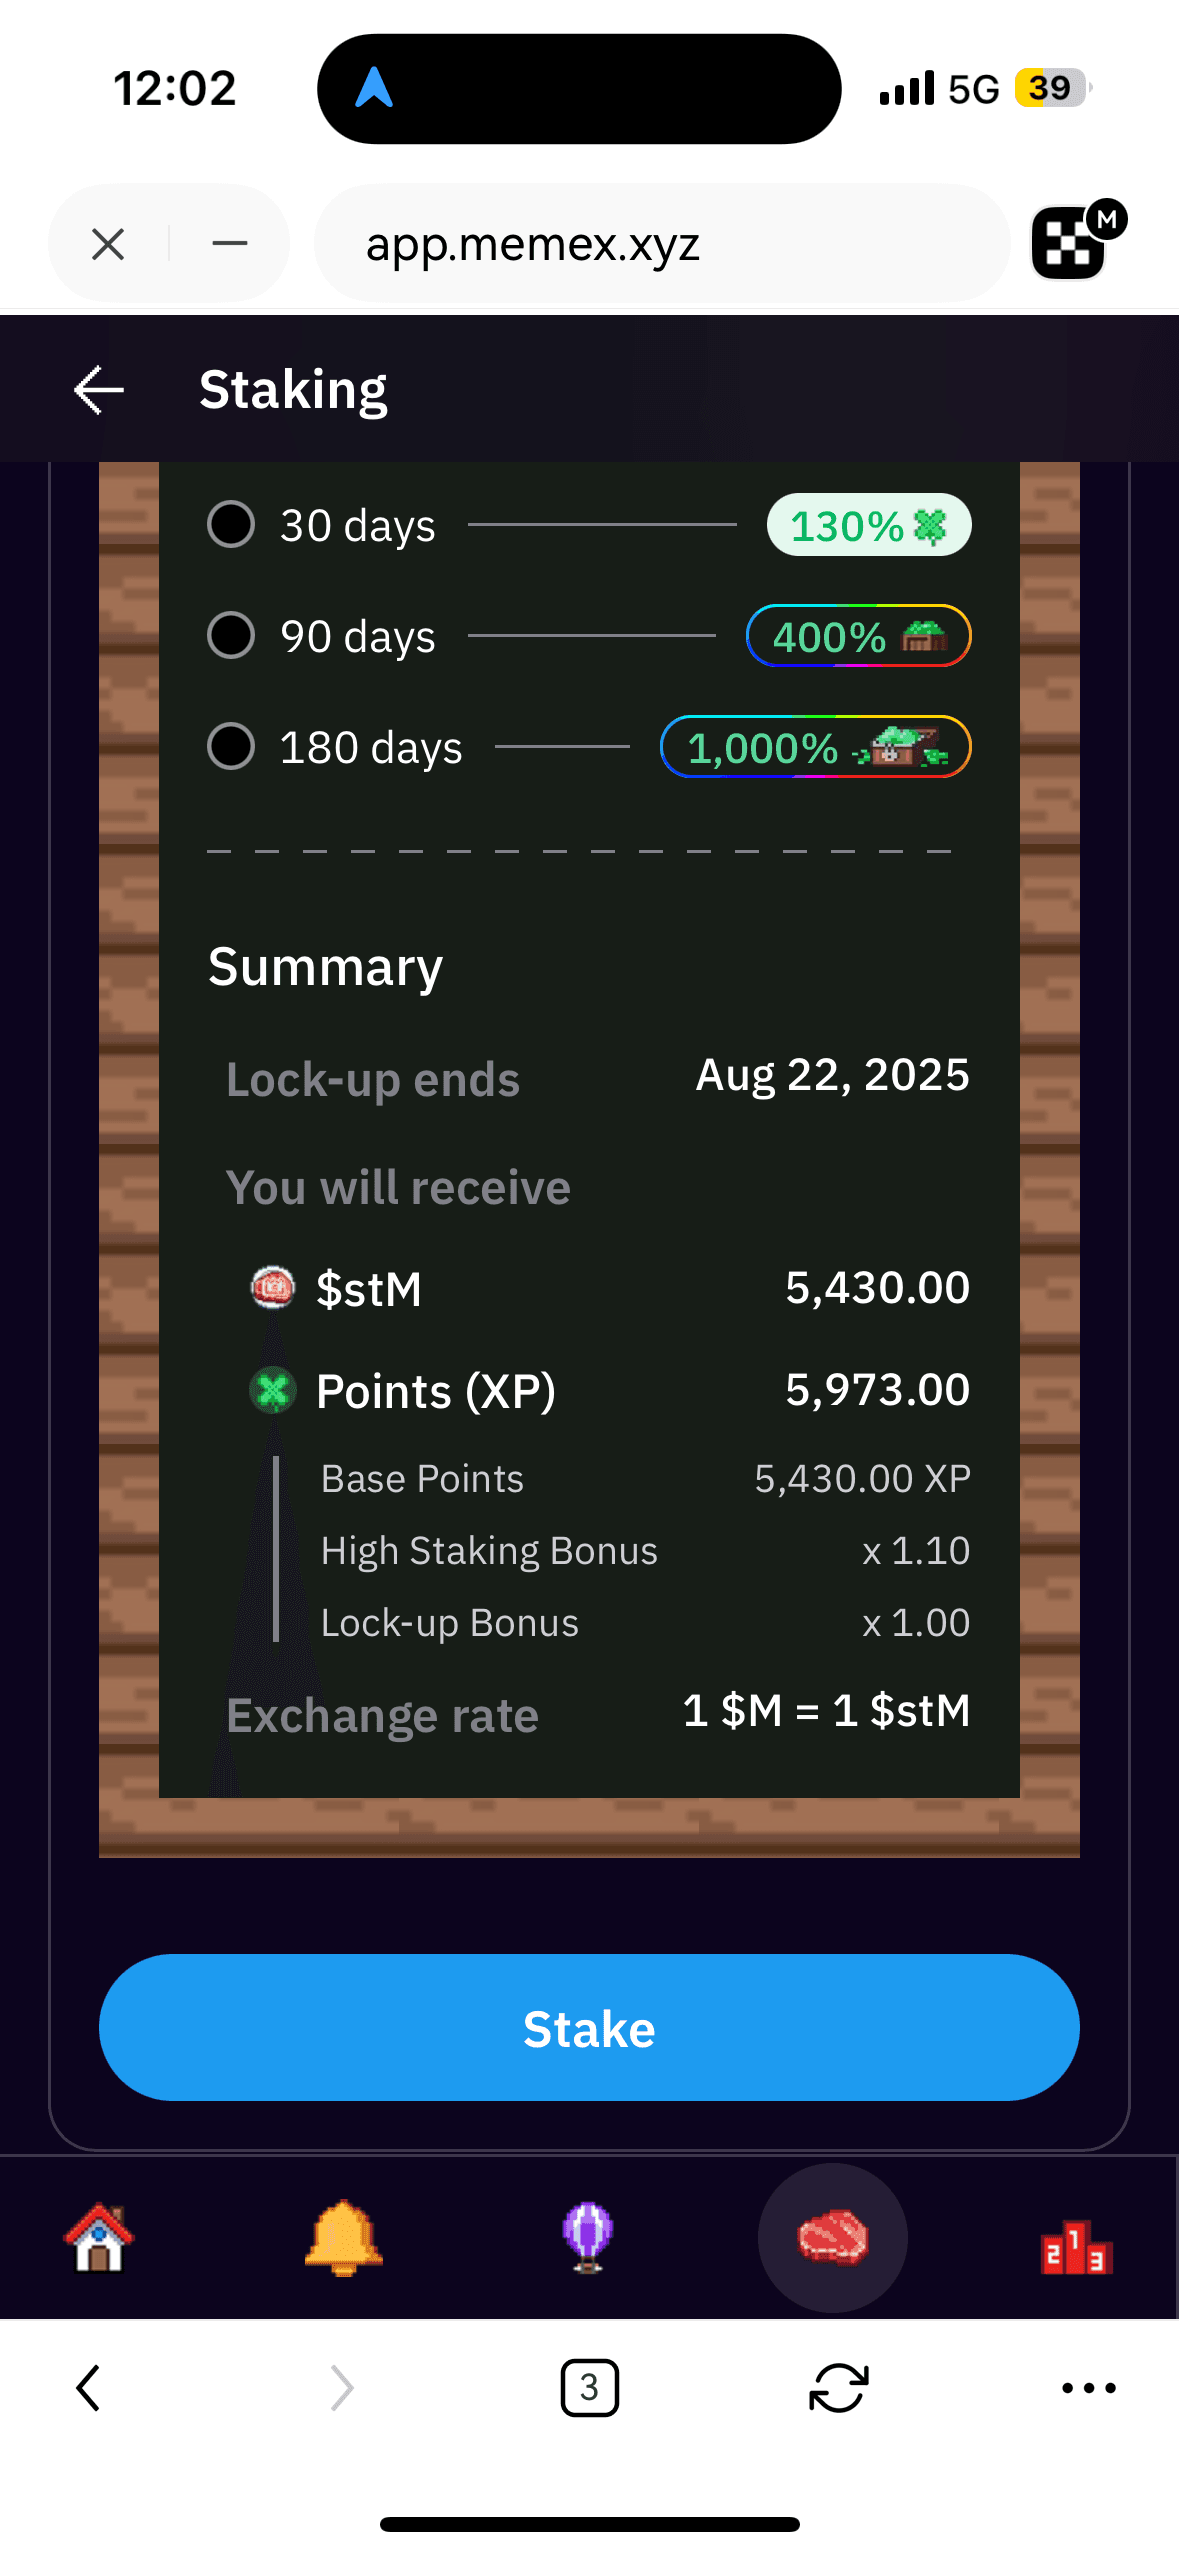The width and height of the screenshot is (1179, 2556).
Task: Go back using Staking header arrow
Action: click(99, 390)
